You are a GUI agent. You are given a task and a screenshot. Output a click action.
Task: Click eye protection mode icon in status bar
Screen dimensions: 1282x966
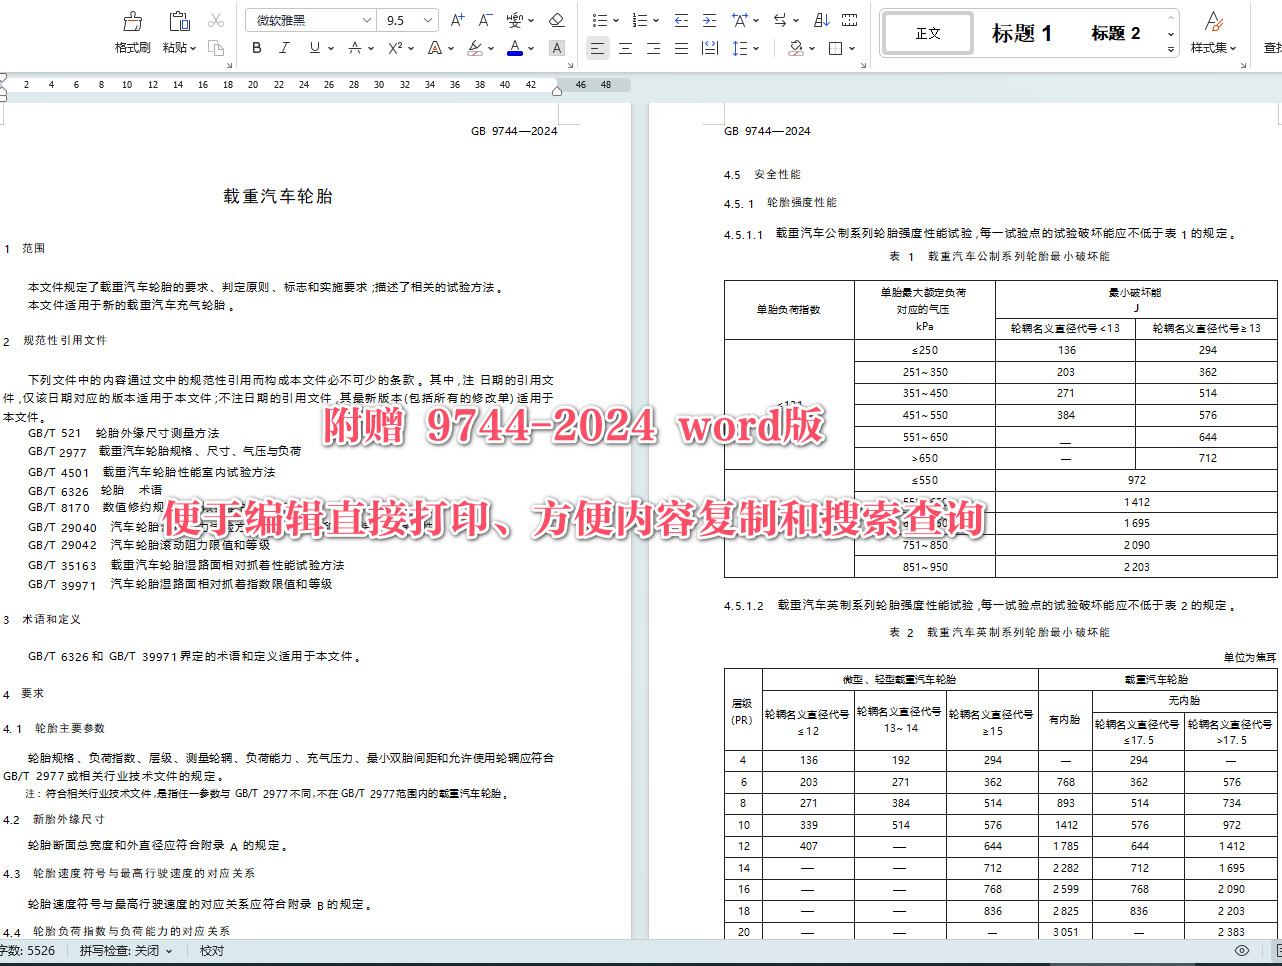coord(1242,951)
